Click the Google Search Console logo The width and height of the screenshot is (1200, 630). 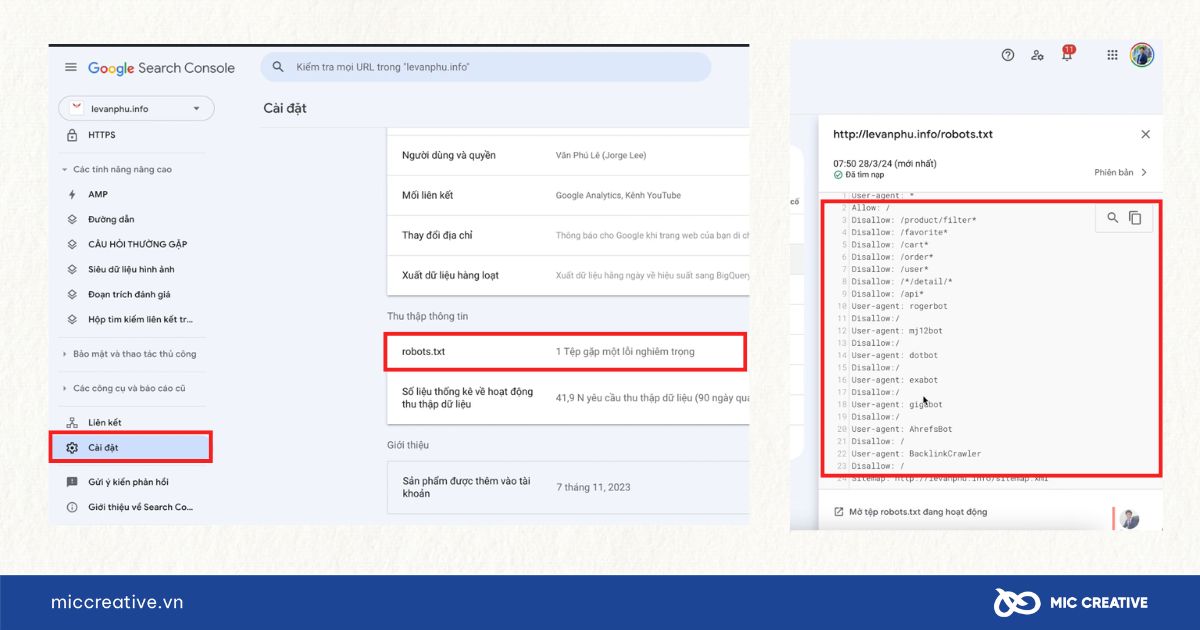click(161, 68)
